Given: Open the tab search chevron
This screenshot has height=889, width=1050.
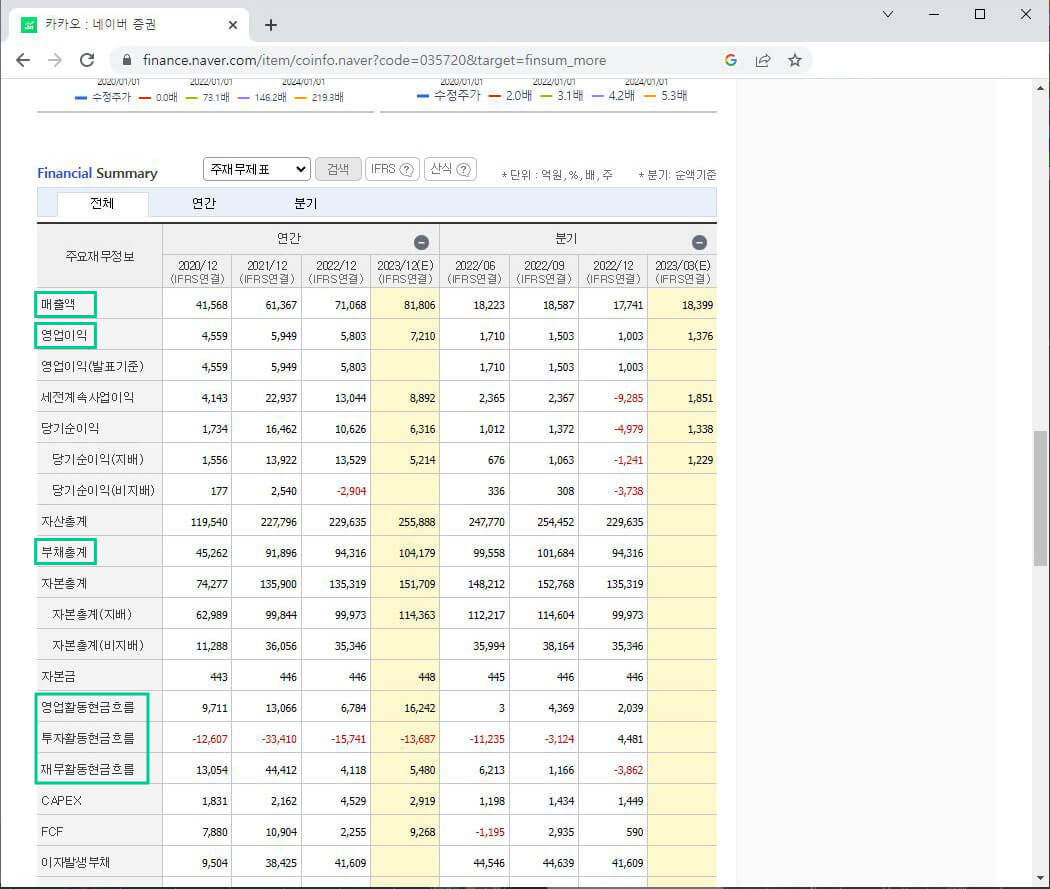Looking at the screenshot, I should tap(888, 14).
